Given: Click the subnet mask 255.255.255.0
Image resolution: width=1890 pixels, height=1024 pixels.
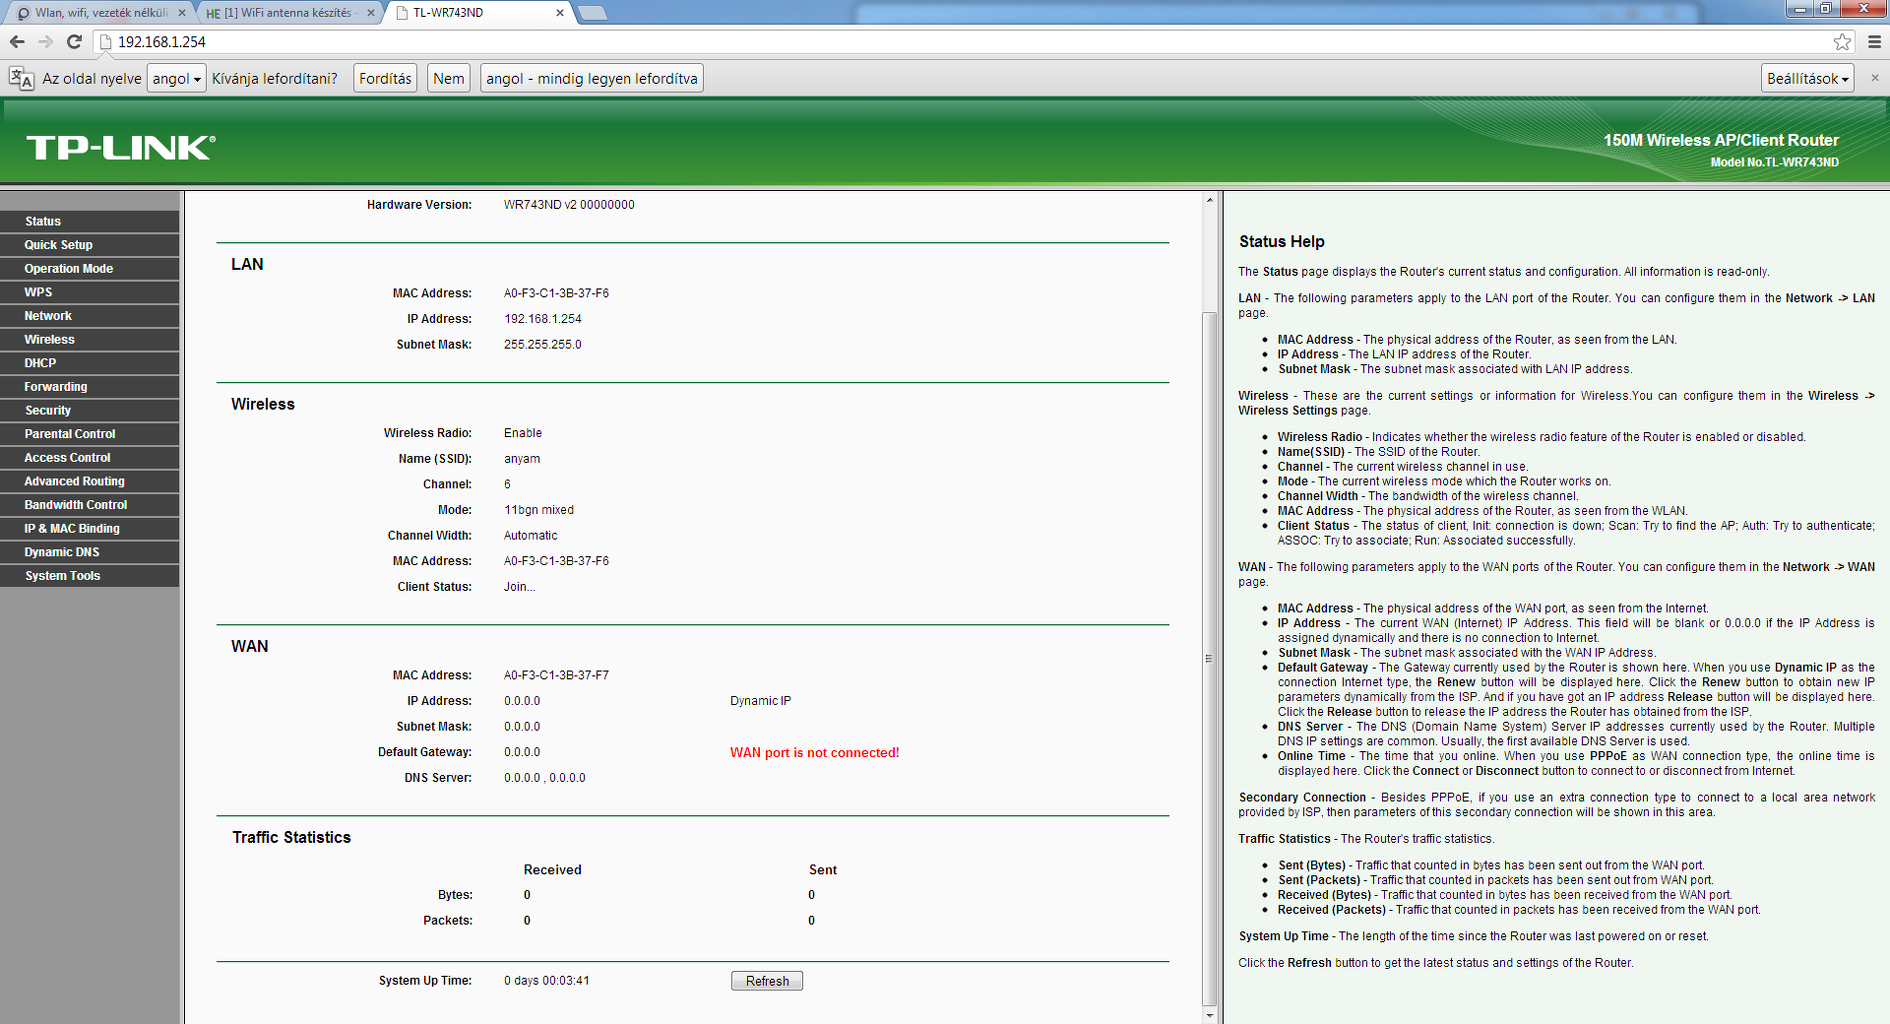Looking at the screenshot, I should [x=542, y=345].
